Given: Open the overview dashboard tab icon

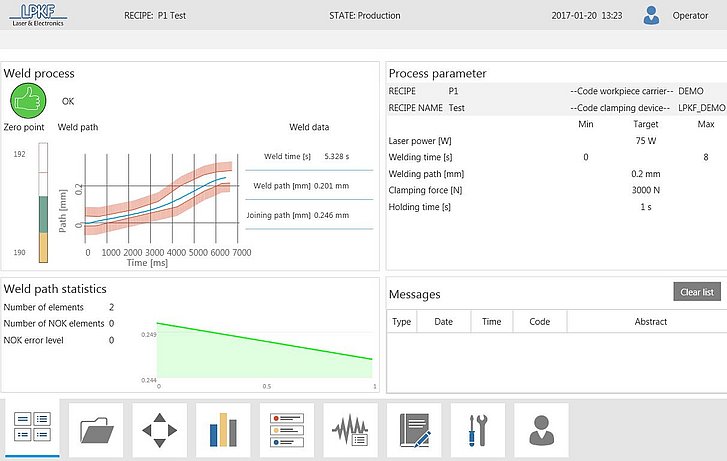Looking at the screenshot, I should click(x=32, y=428).
